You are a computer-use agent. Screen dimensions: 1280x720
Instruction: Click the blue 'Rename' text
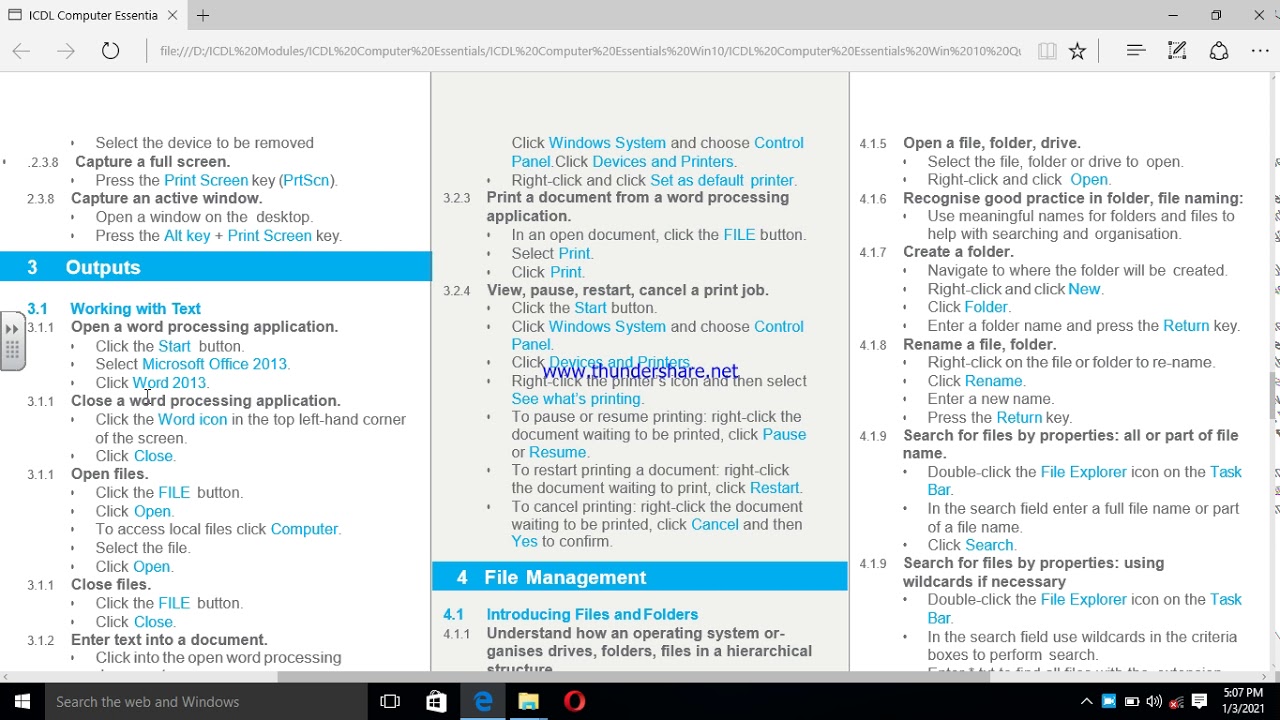click(994, 381)
